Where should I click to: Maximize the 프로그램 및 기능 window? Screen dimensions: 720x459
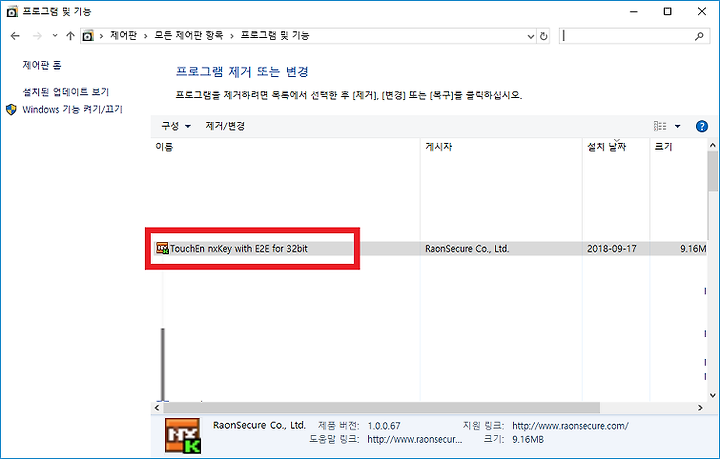point(668,11)
